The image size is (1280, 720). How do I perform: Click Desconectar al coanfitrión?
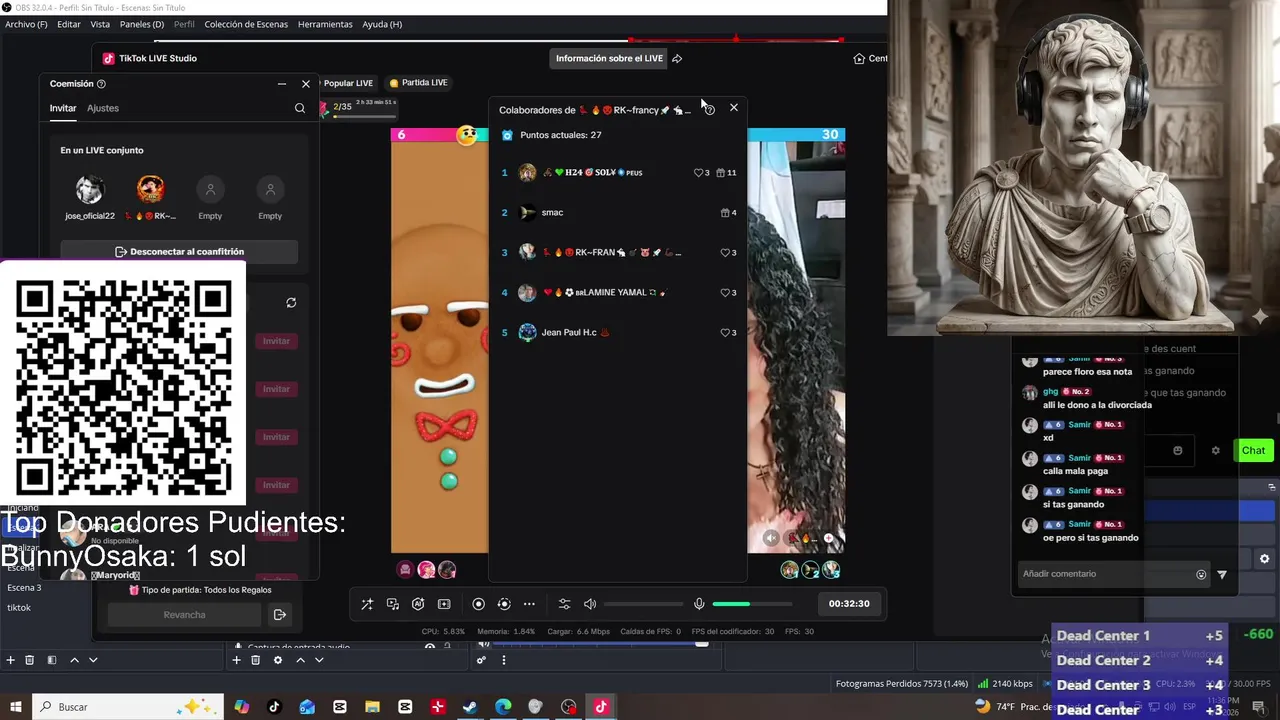tap(179, 252)
